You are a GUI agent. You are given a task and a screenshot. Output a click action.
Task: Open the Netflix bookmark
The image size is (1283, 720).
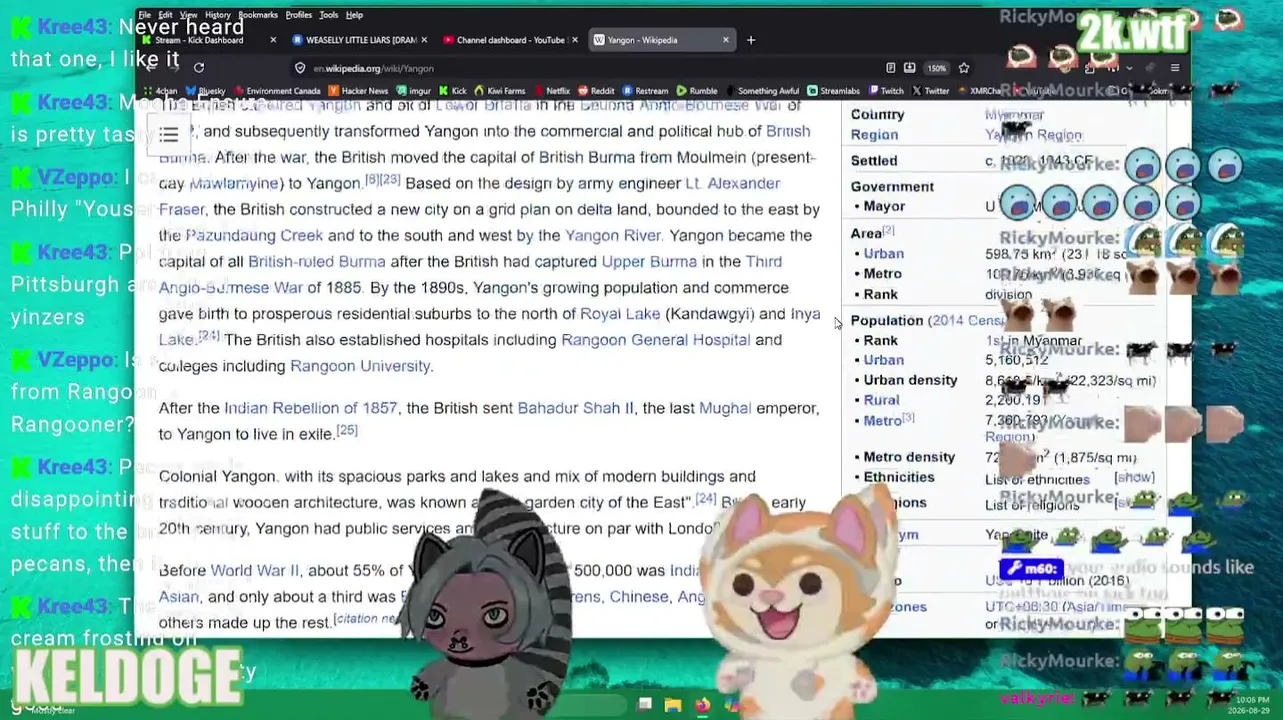click(x=552, y=91)
